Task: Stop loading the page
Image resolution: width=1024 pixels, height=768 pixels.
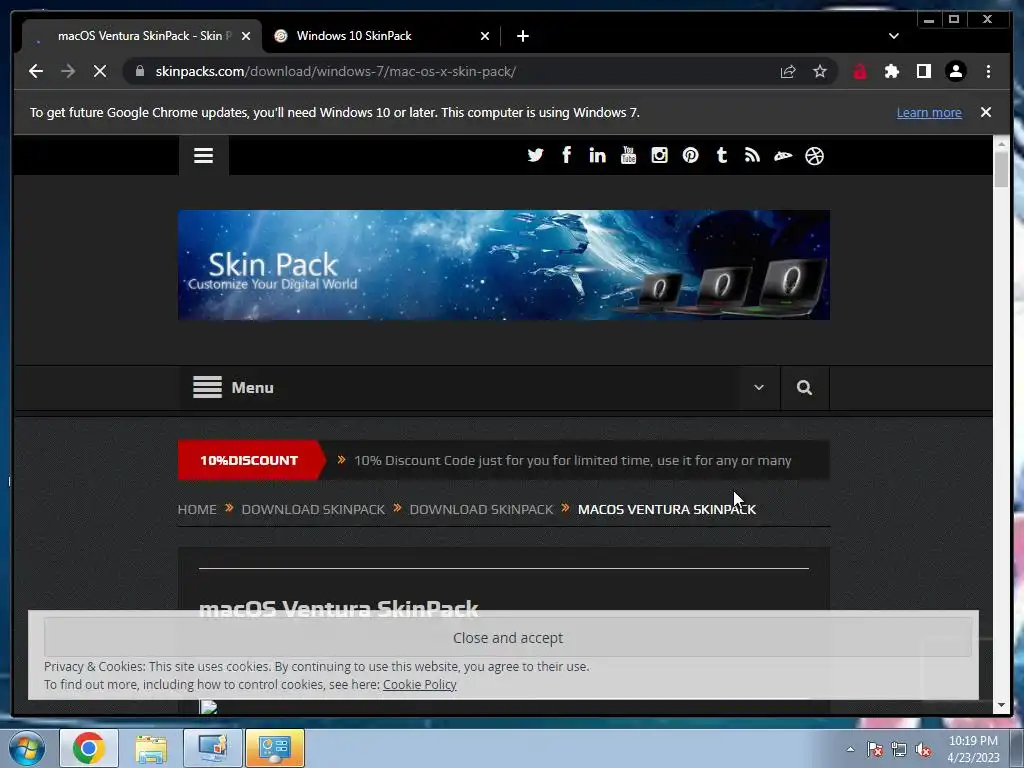Action: click(x=100, y=71)
